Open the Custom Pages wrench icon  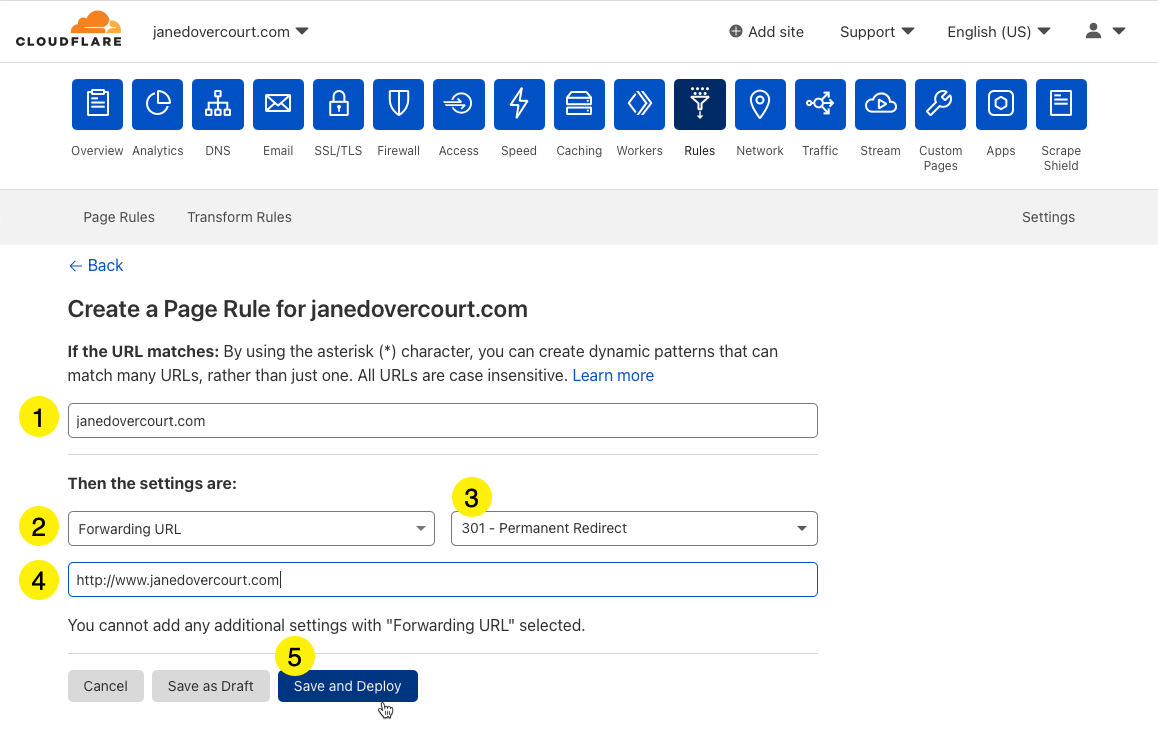tap(941, 104)
